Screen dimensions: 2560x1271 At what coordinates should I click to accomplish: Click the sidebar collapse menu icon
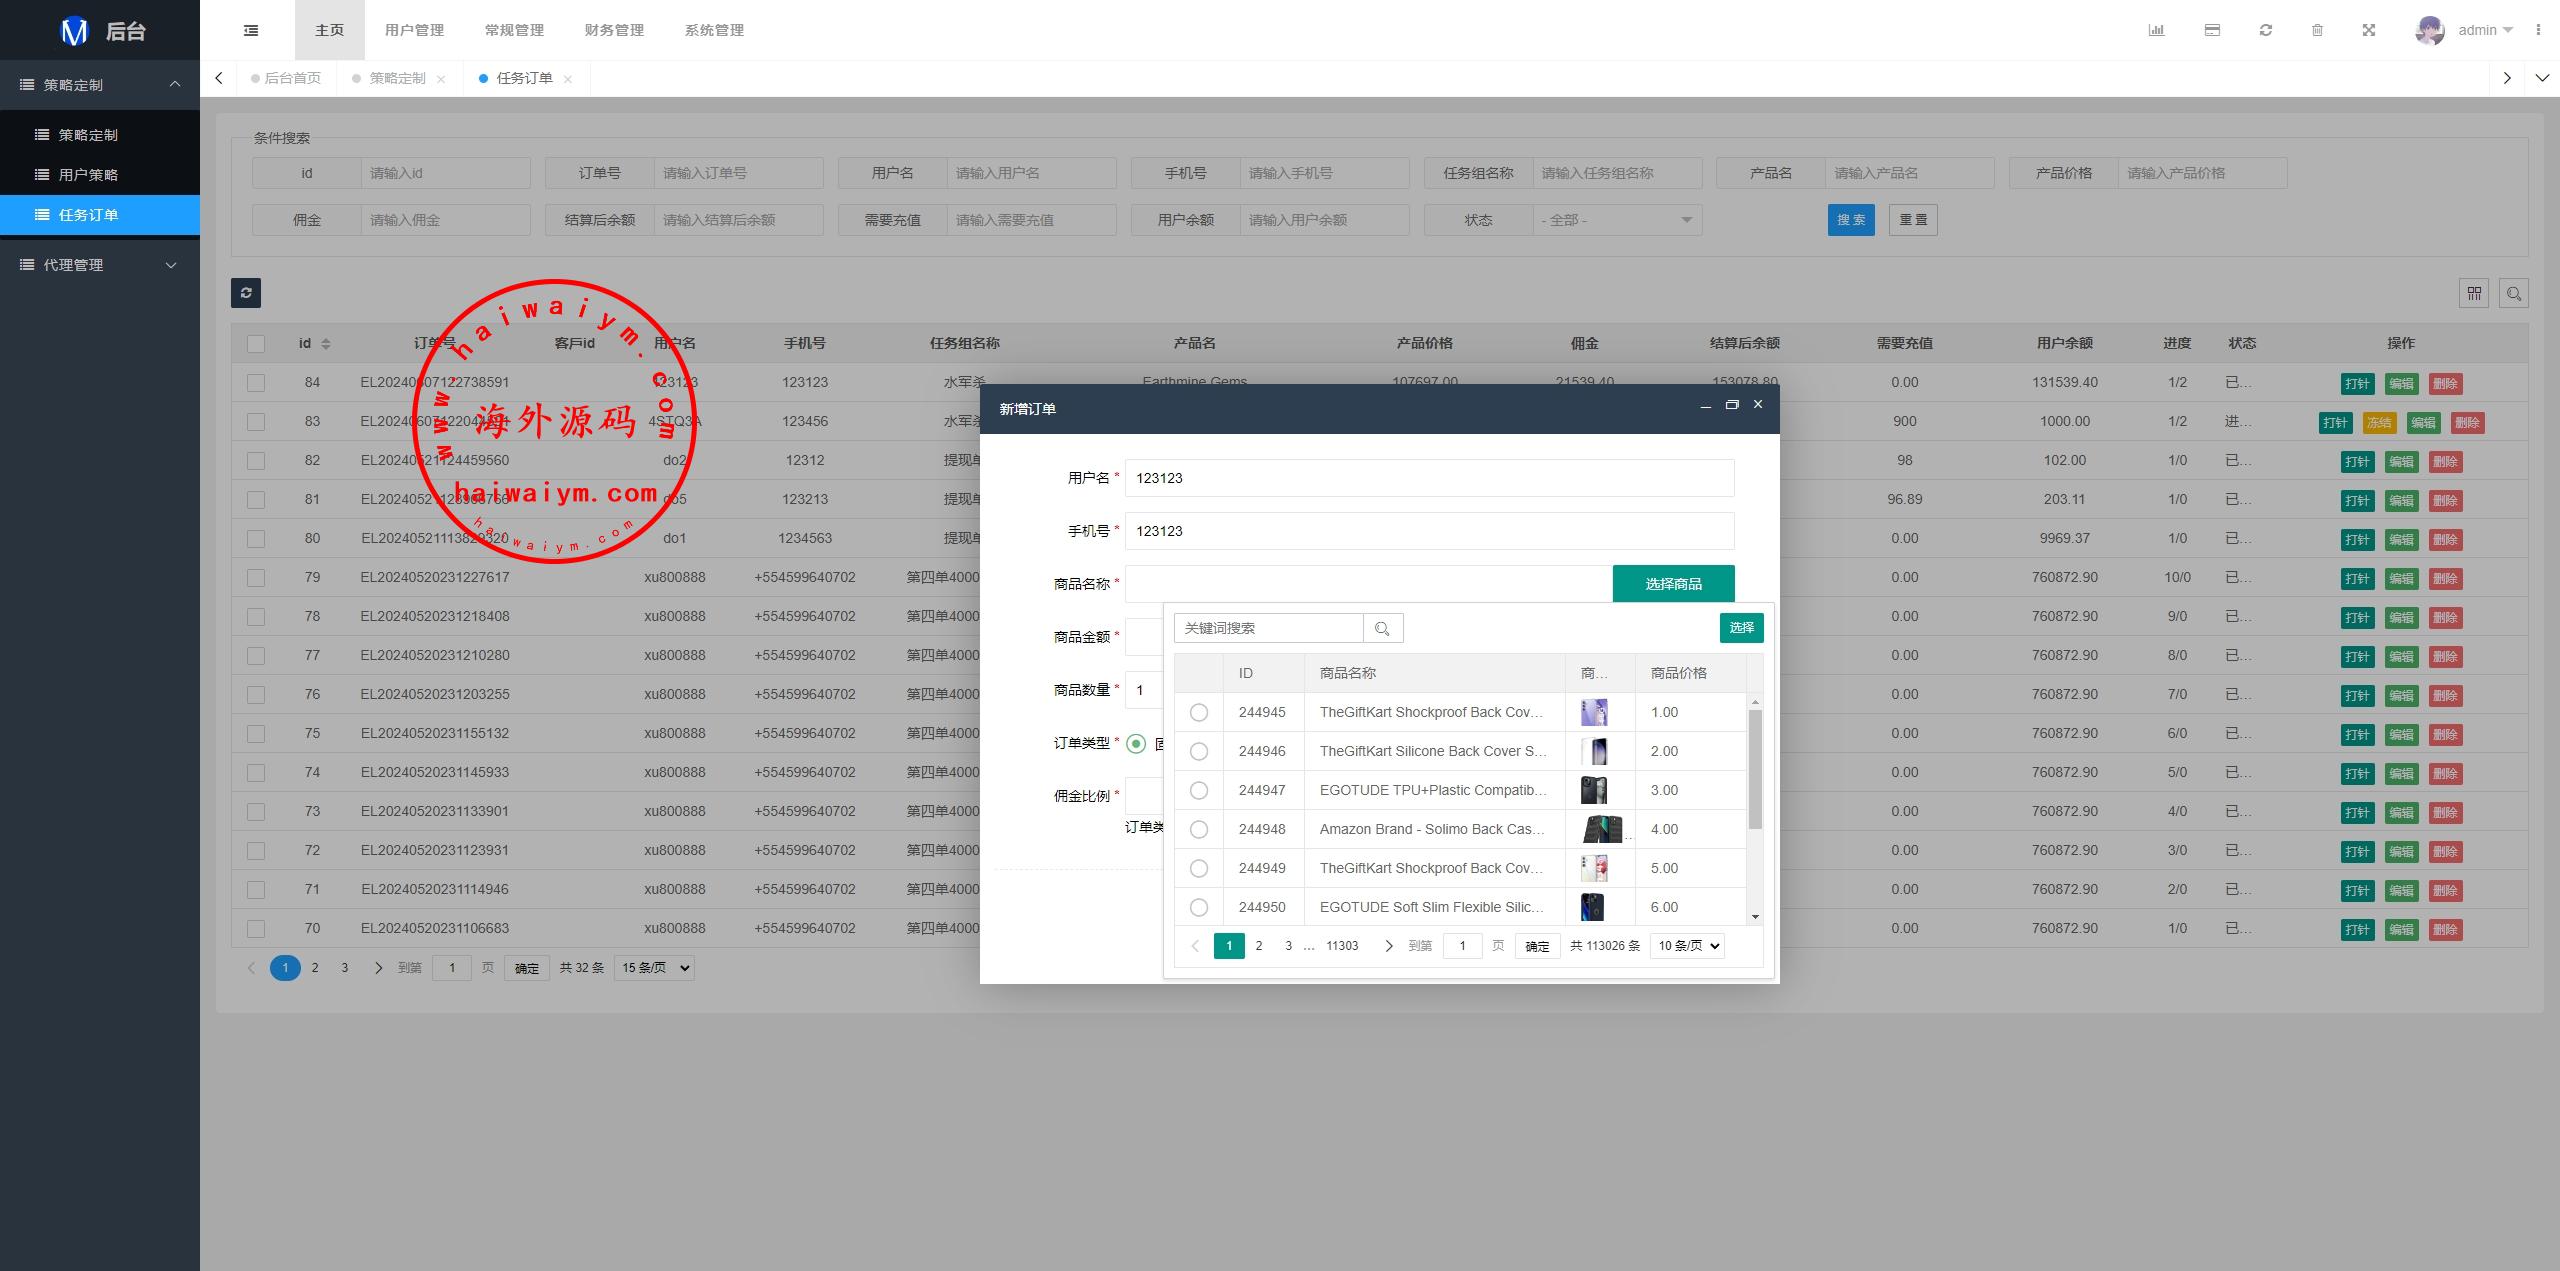pyautogui.click(x=251, y=30)
